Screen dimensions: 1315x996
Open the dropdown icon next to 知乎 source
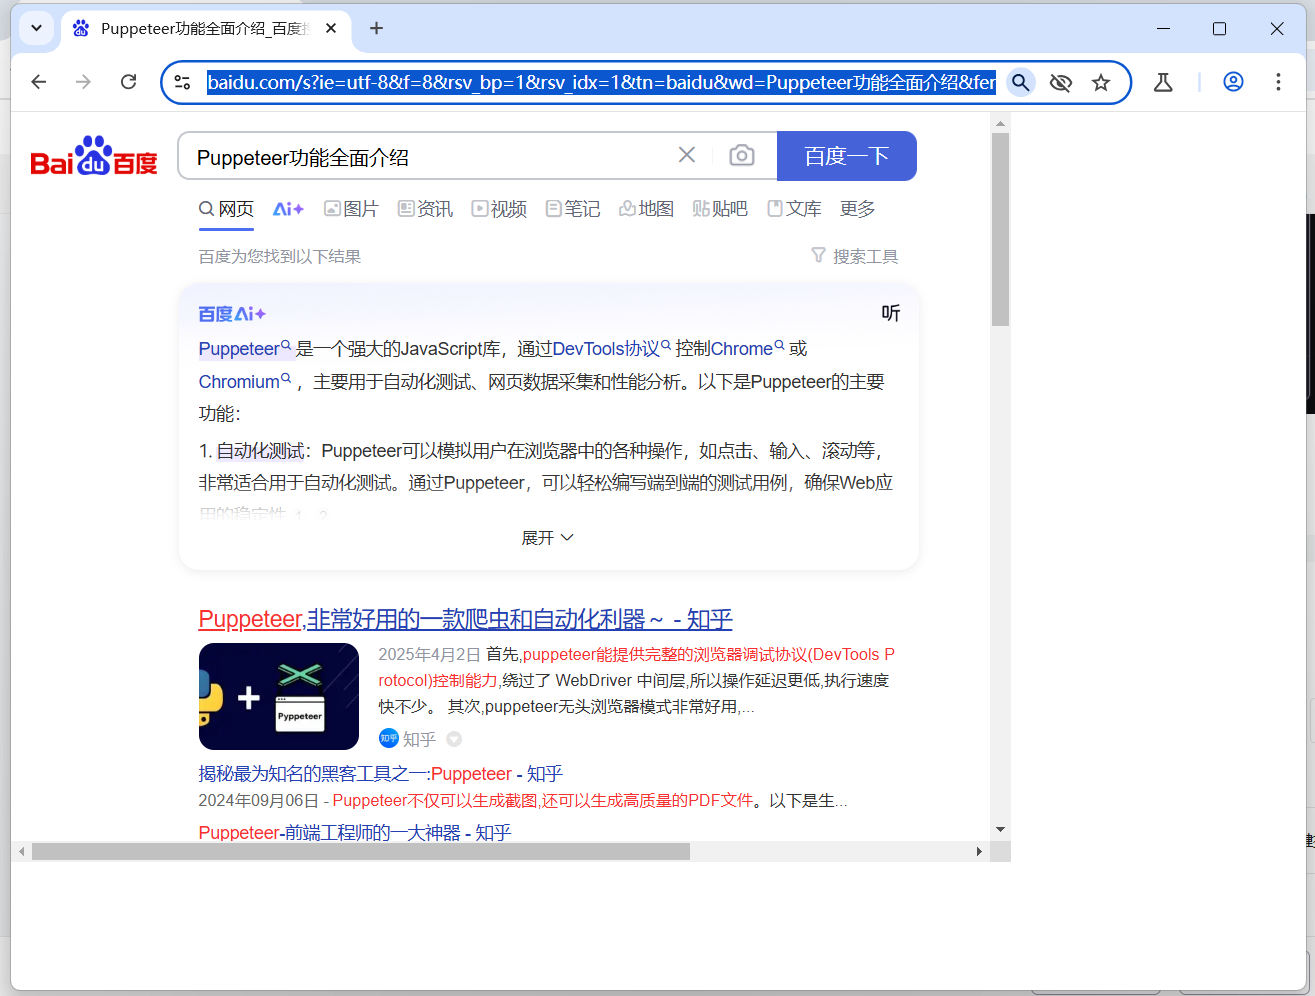[454, 739]
